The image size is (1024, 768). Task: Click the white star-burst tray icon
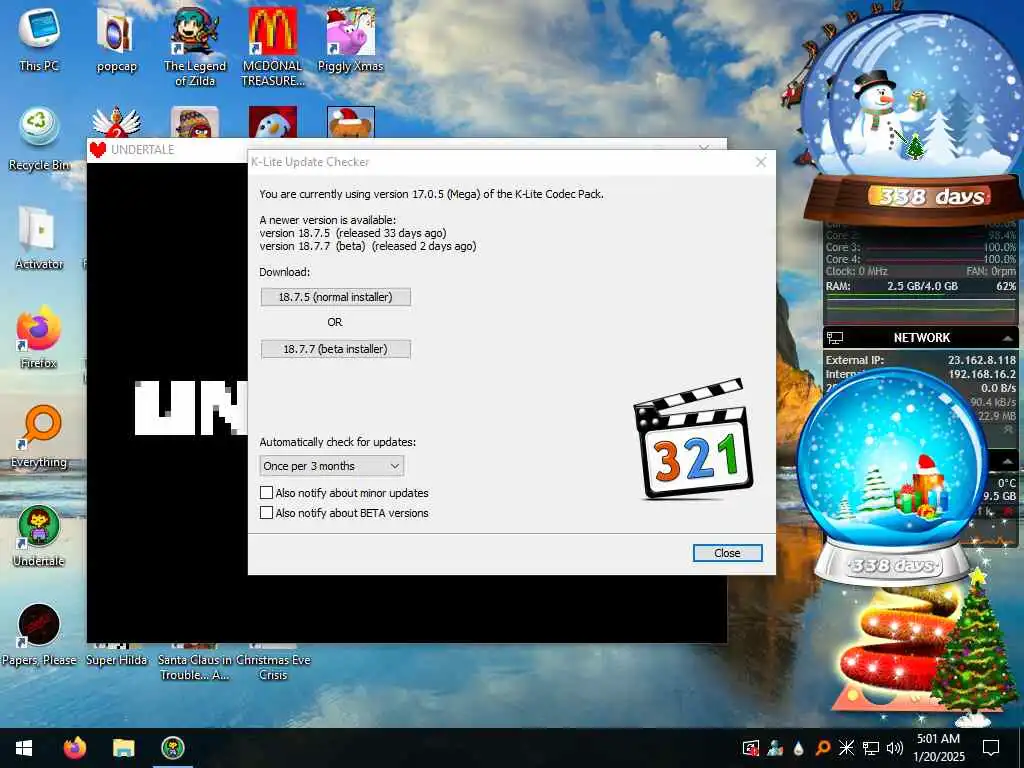point(846,748)
